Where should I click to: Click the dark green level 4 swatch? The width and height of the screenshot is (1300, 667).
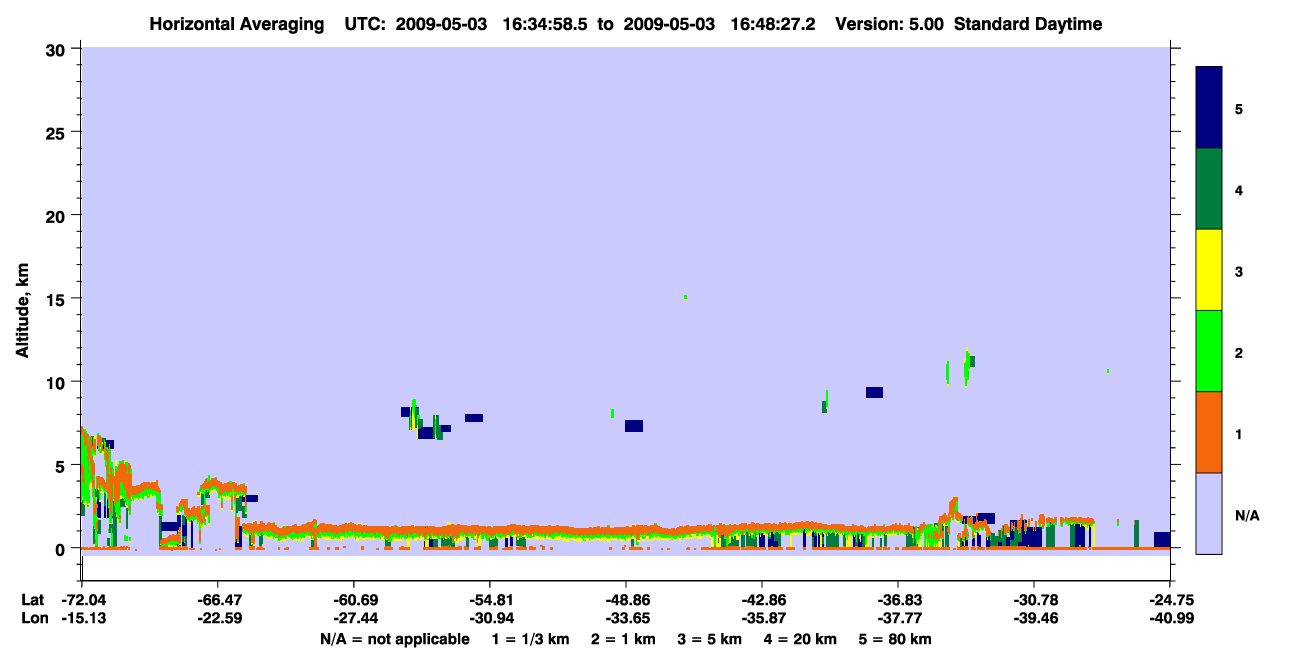point(1209,189)
